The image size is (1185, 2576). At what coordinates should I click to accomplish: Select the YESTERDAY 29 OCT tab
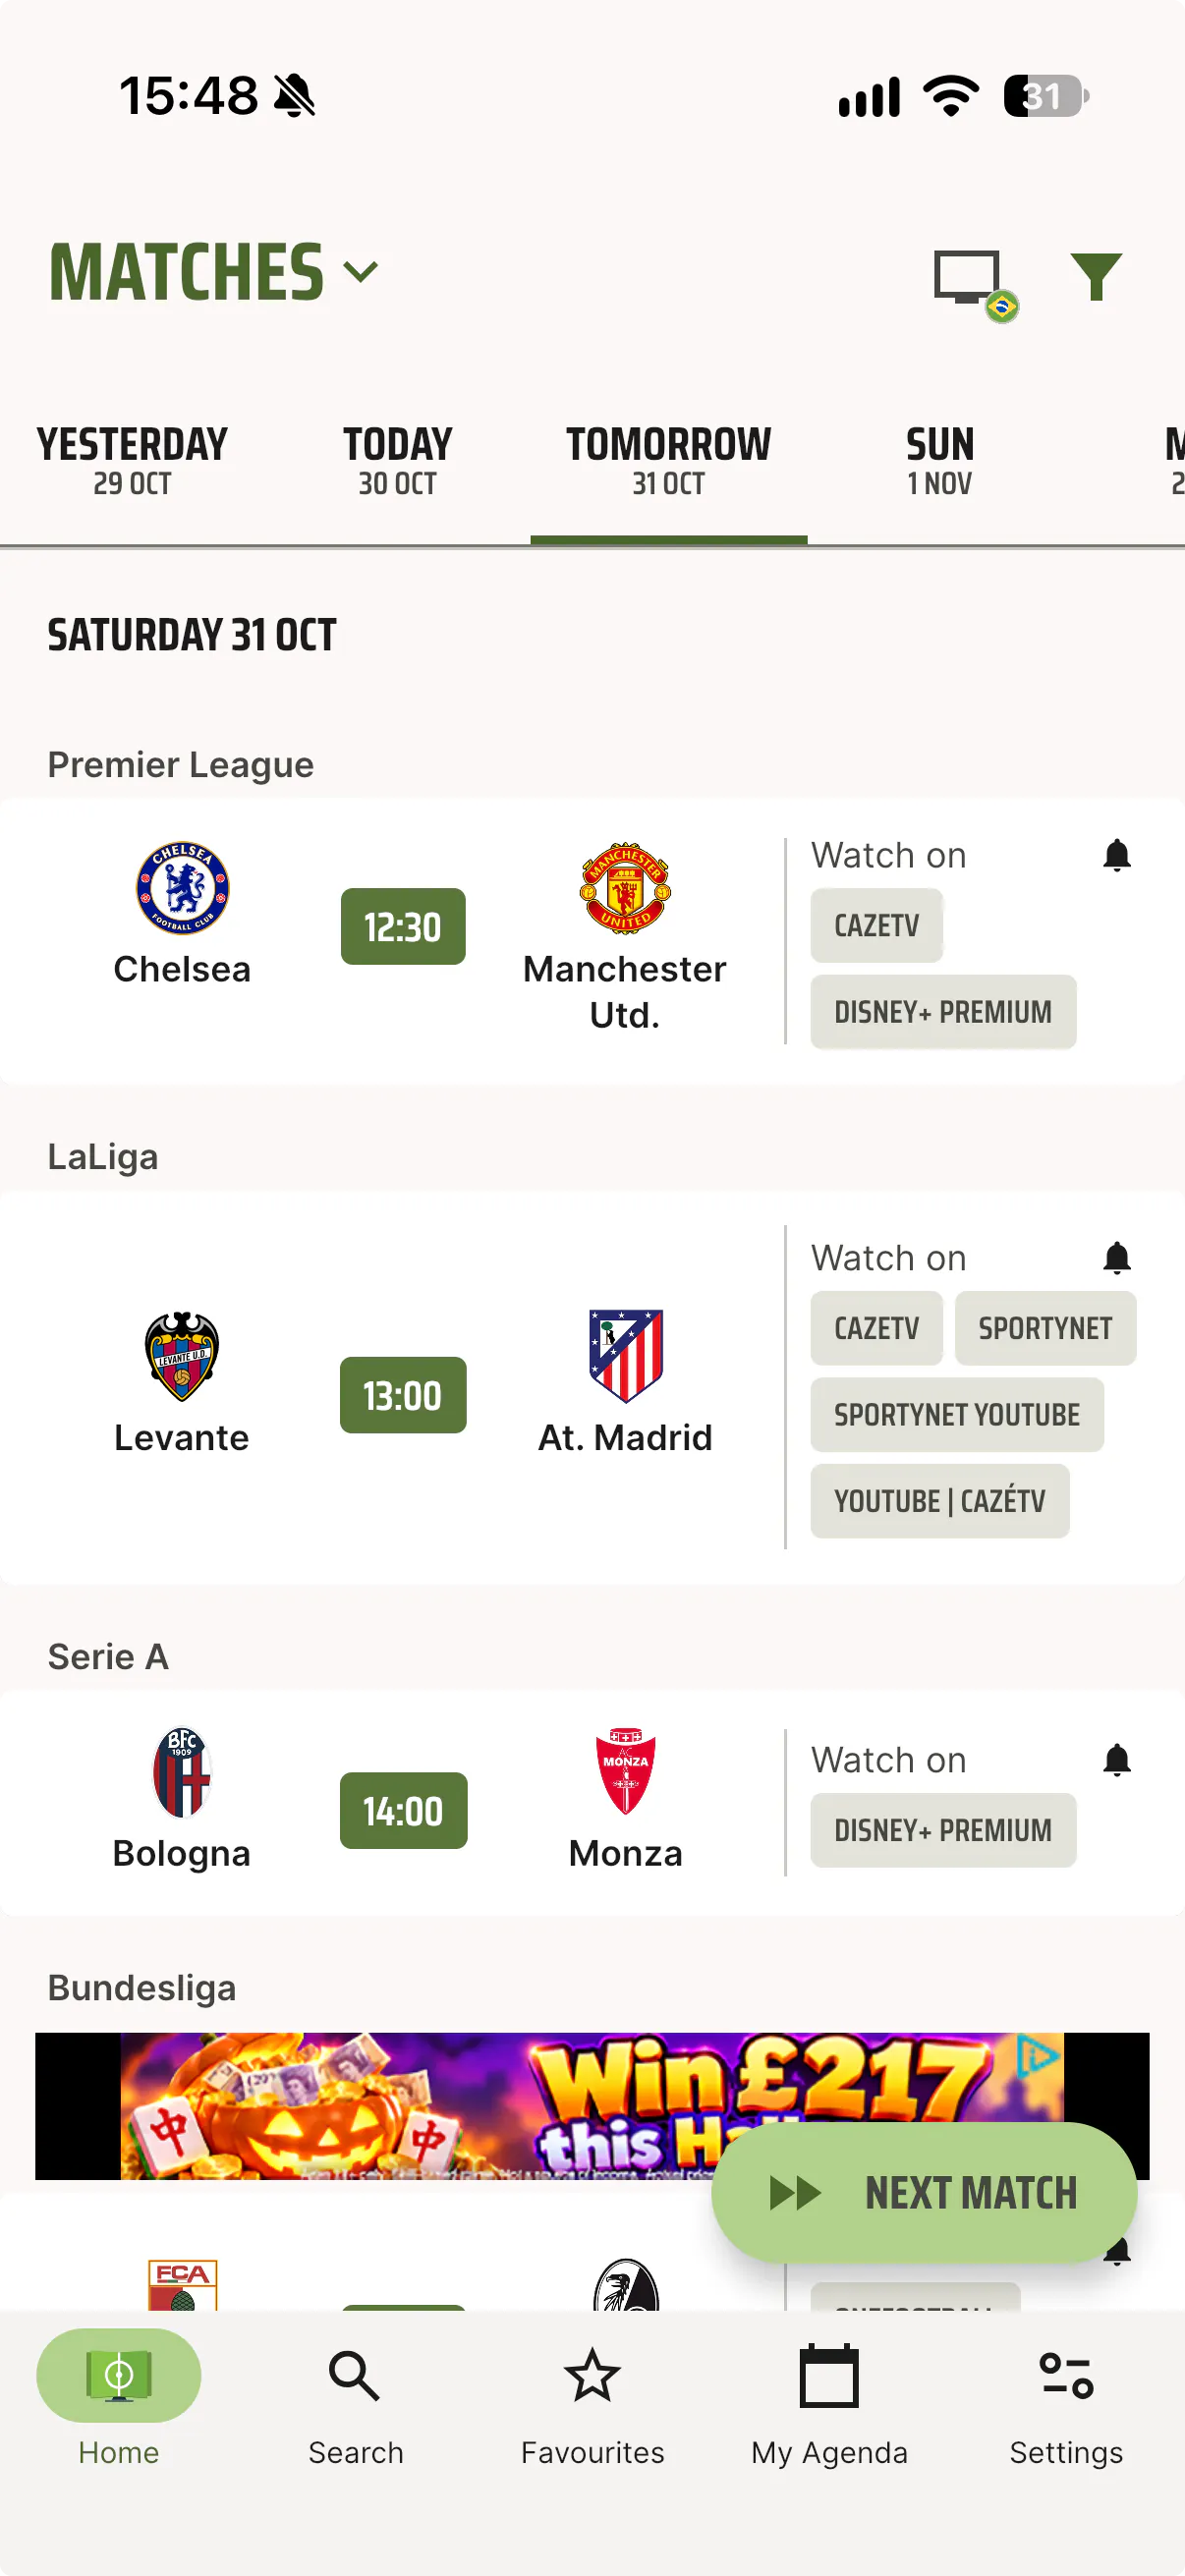[x=132, y=461]
